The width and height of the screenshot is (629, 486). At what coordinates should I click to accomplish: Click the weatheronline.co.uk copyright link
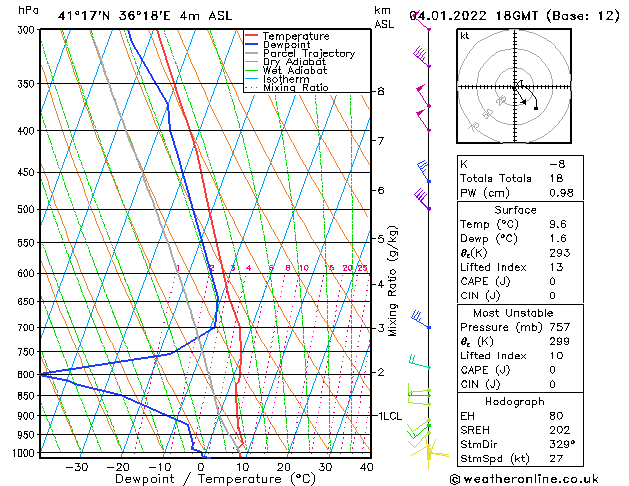click(x=524, y=479)
